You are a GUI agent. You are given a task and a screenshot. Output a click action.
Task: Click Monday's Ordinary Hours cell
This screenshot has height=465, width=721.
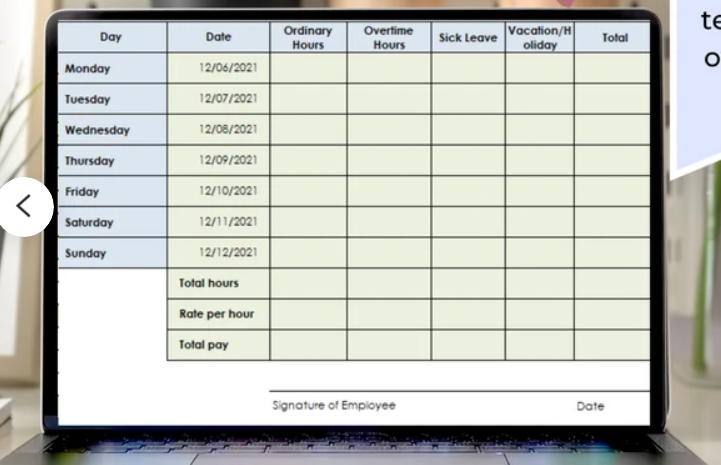point(309,68)
